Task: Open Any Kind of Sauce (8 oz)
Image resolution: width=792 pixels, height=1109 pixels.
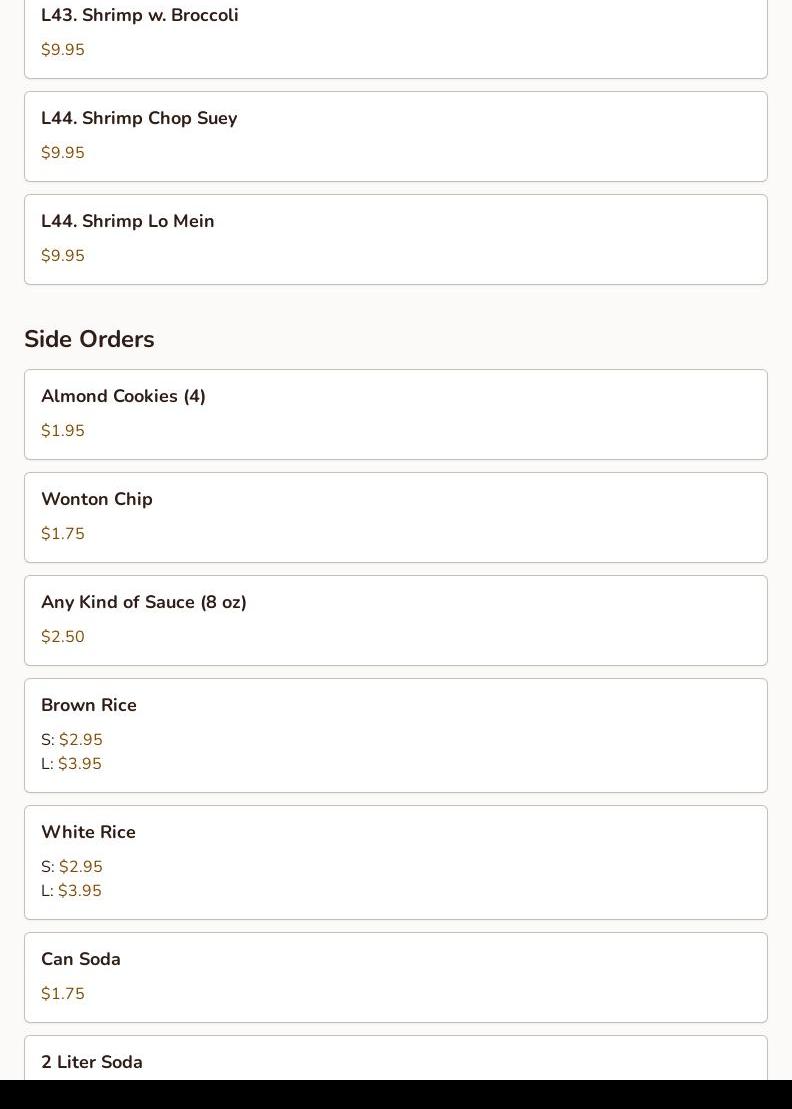Action: coord(144,602)
